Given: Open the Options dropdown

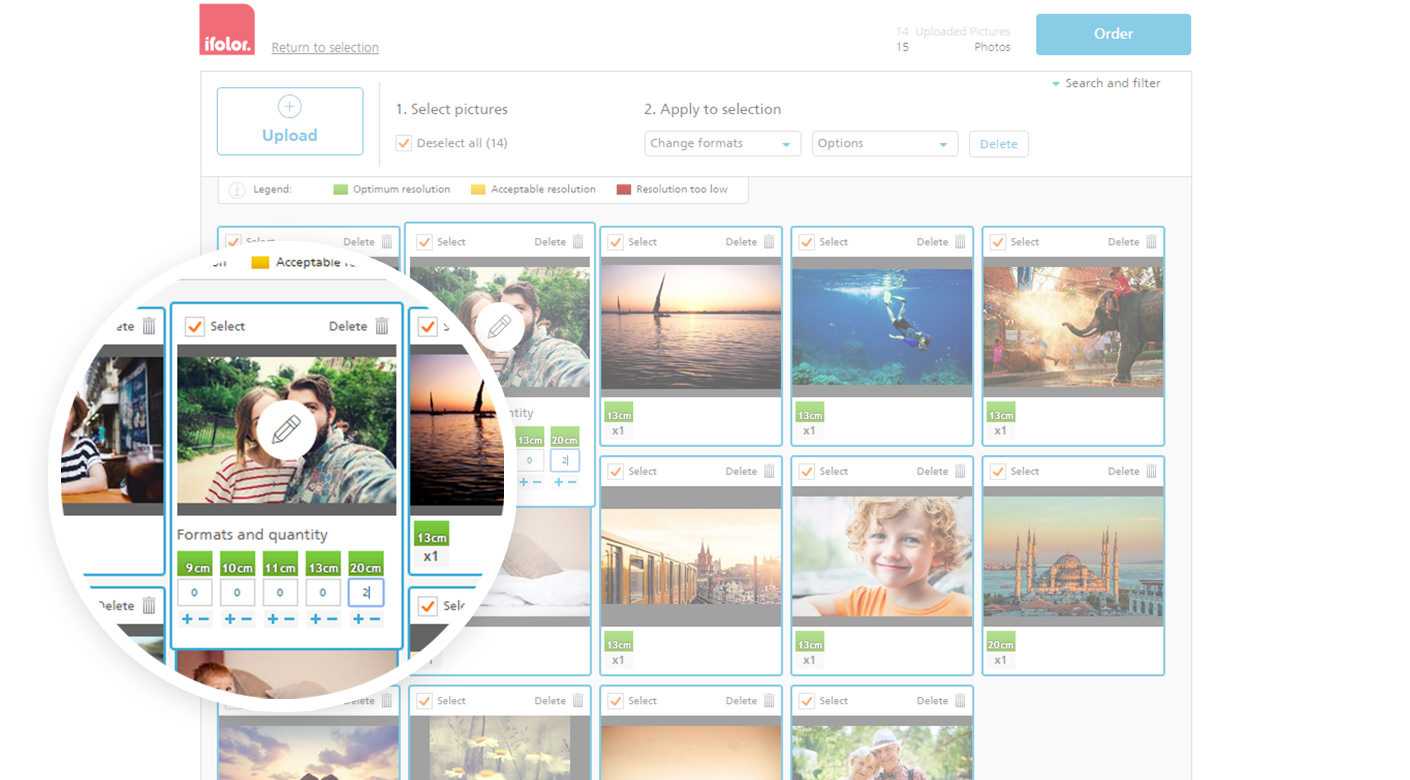Looking at the screenshot, I should tap(884, 144).
